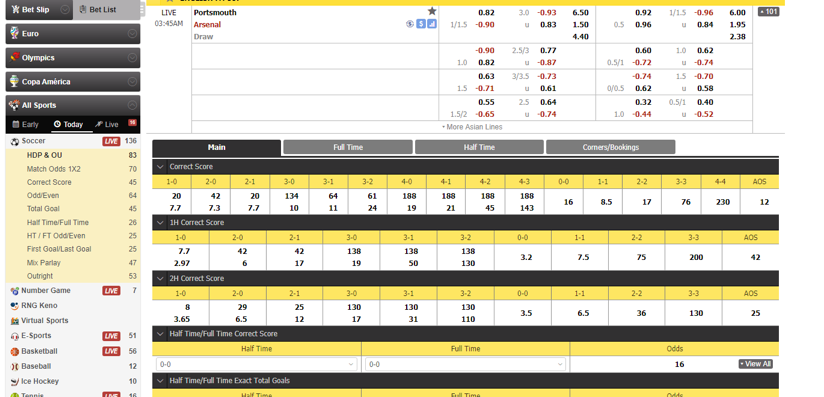824x397 pixels.
Task: Click the Bet Slip icon
Action: [x=15, y=9]
